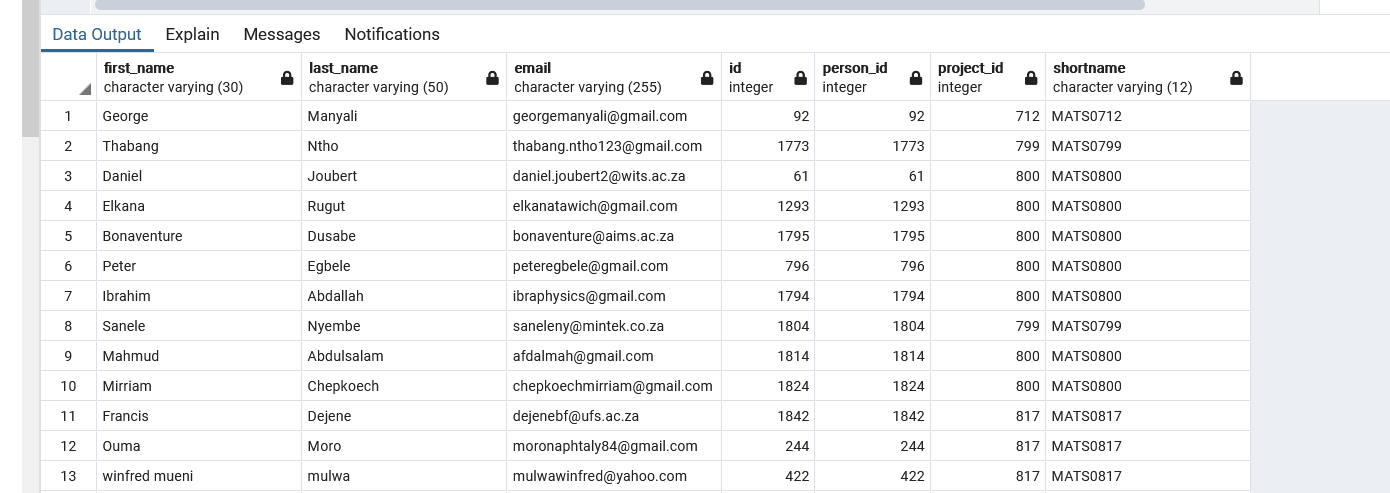Screen dimensions: 1390x493
Task: Click the cell 'George'
Action: (x=199, y=116)
